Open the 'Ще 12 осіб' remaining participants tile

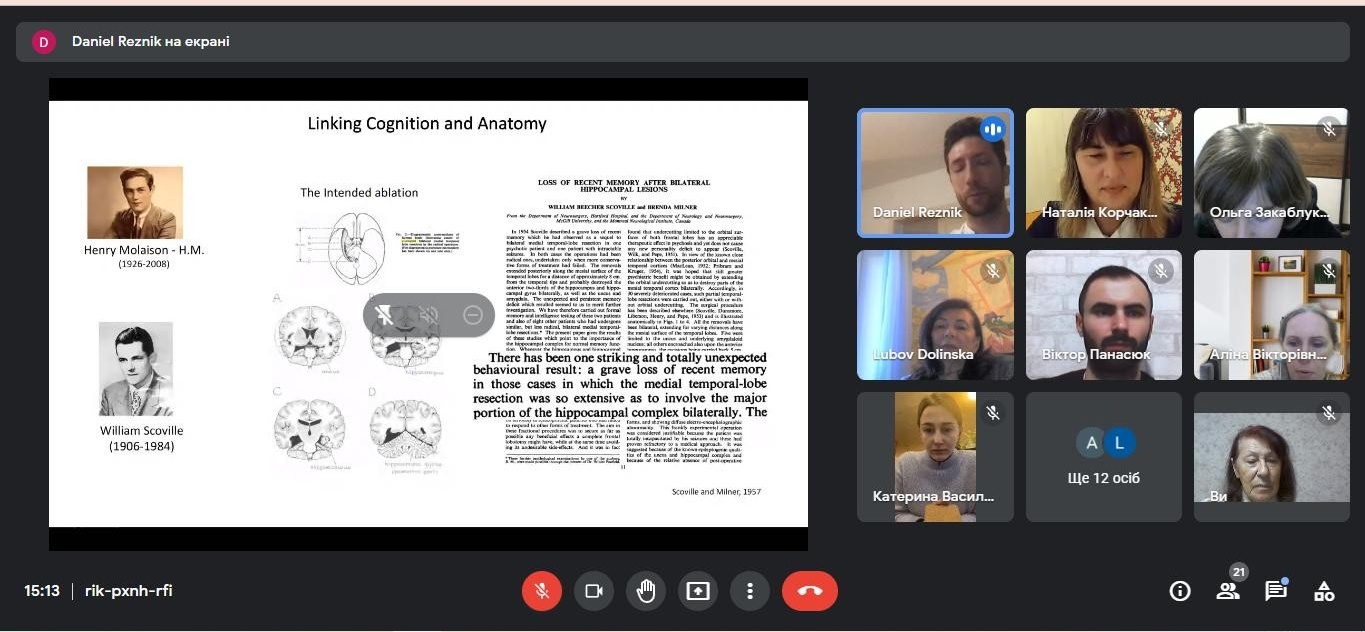click(1104, 457)
